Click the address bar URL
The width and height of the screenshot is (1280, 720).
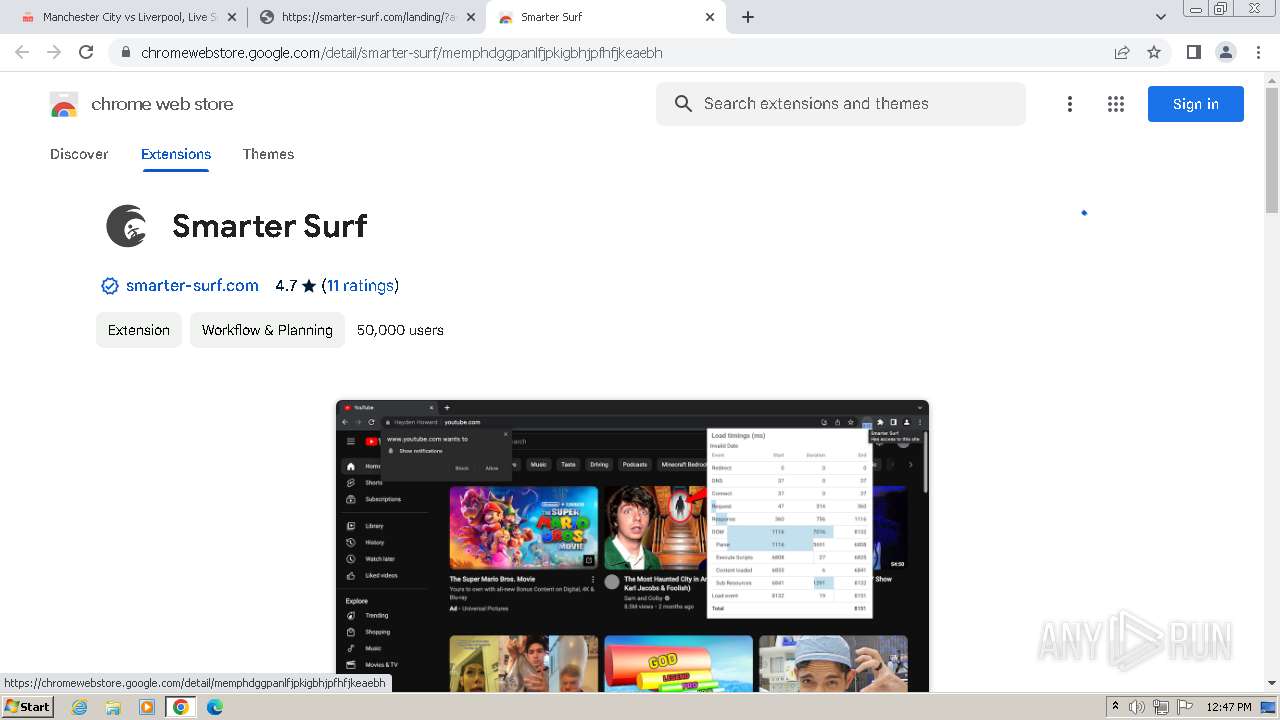tap(401, 53)
